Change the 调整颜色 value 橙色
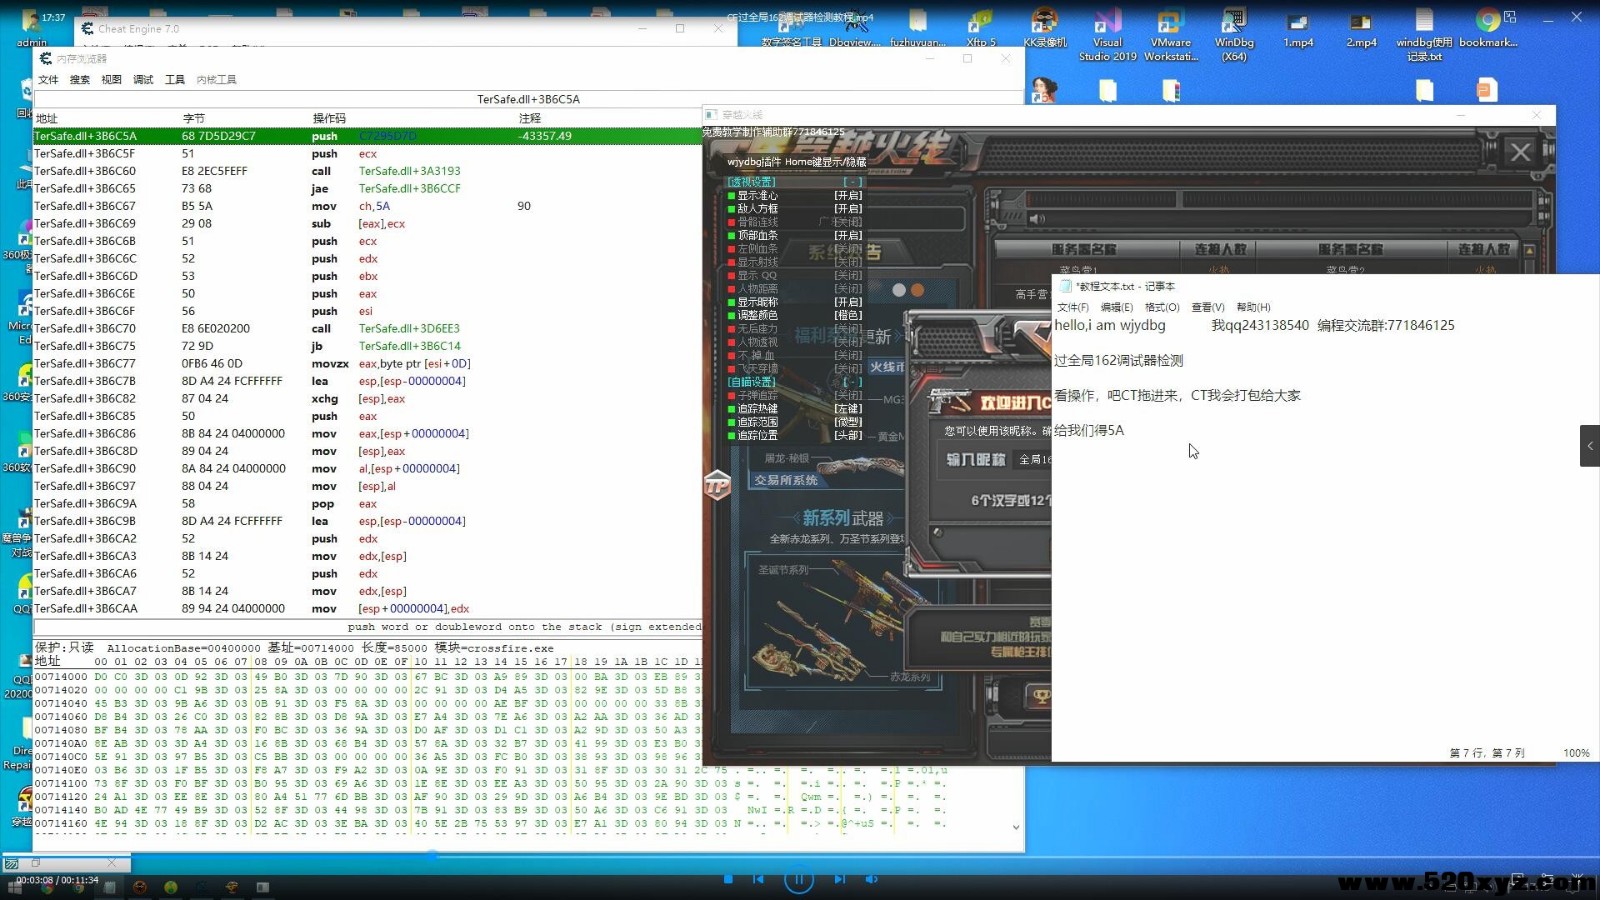Image resolution: width=1600 pixels, height=900 pixels. click(x=848, y=316)
